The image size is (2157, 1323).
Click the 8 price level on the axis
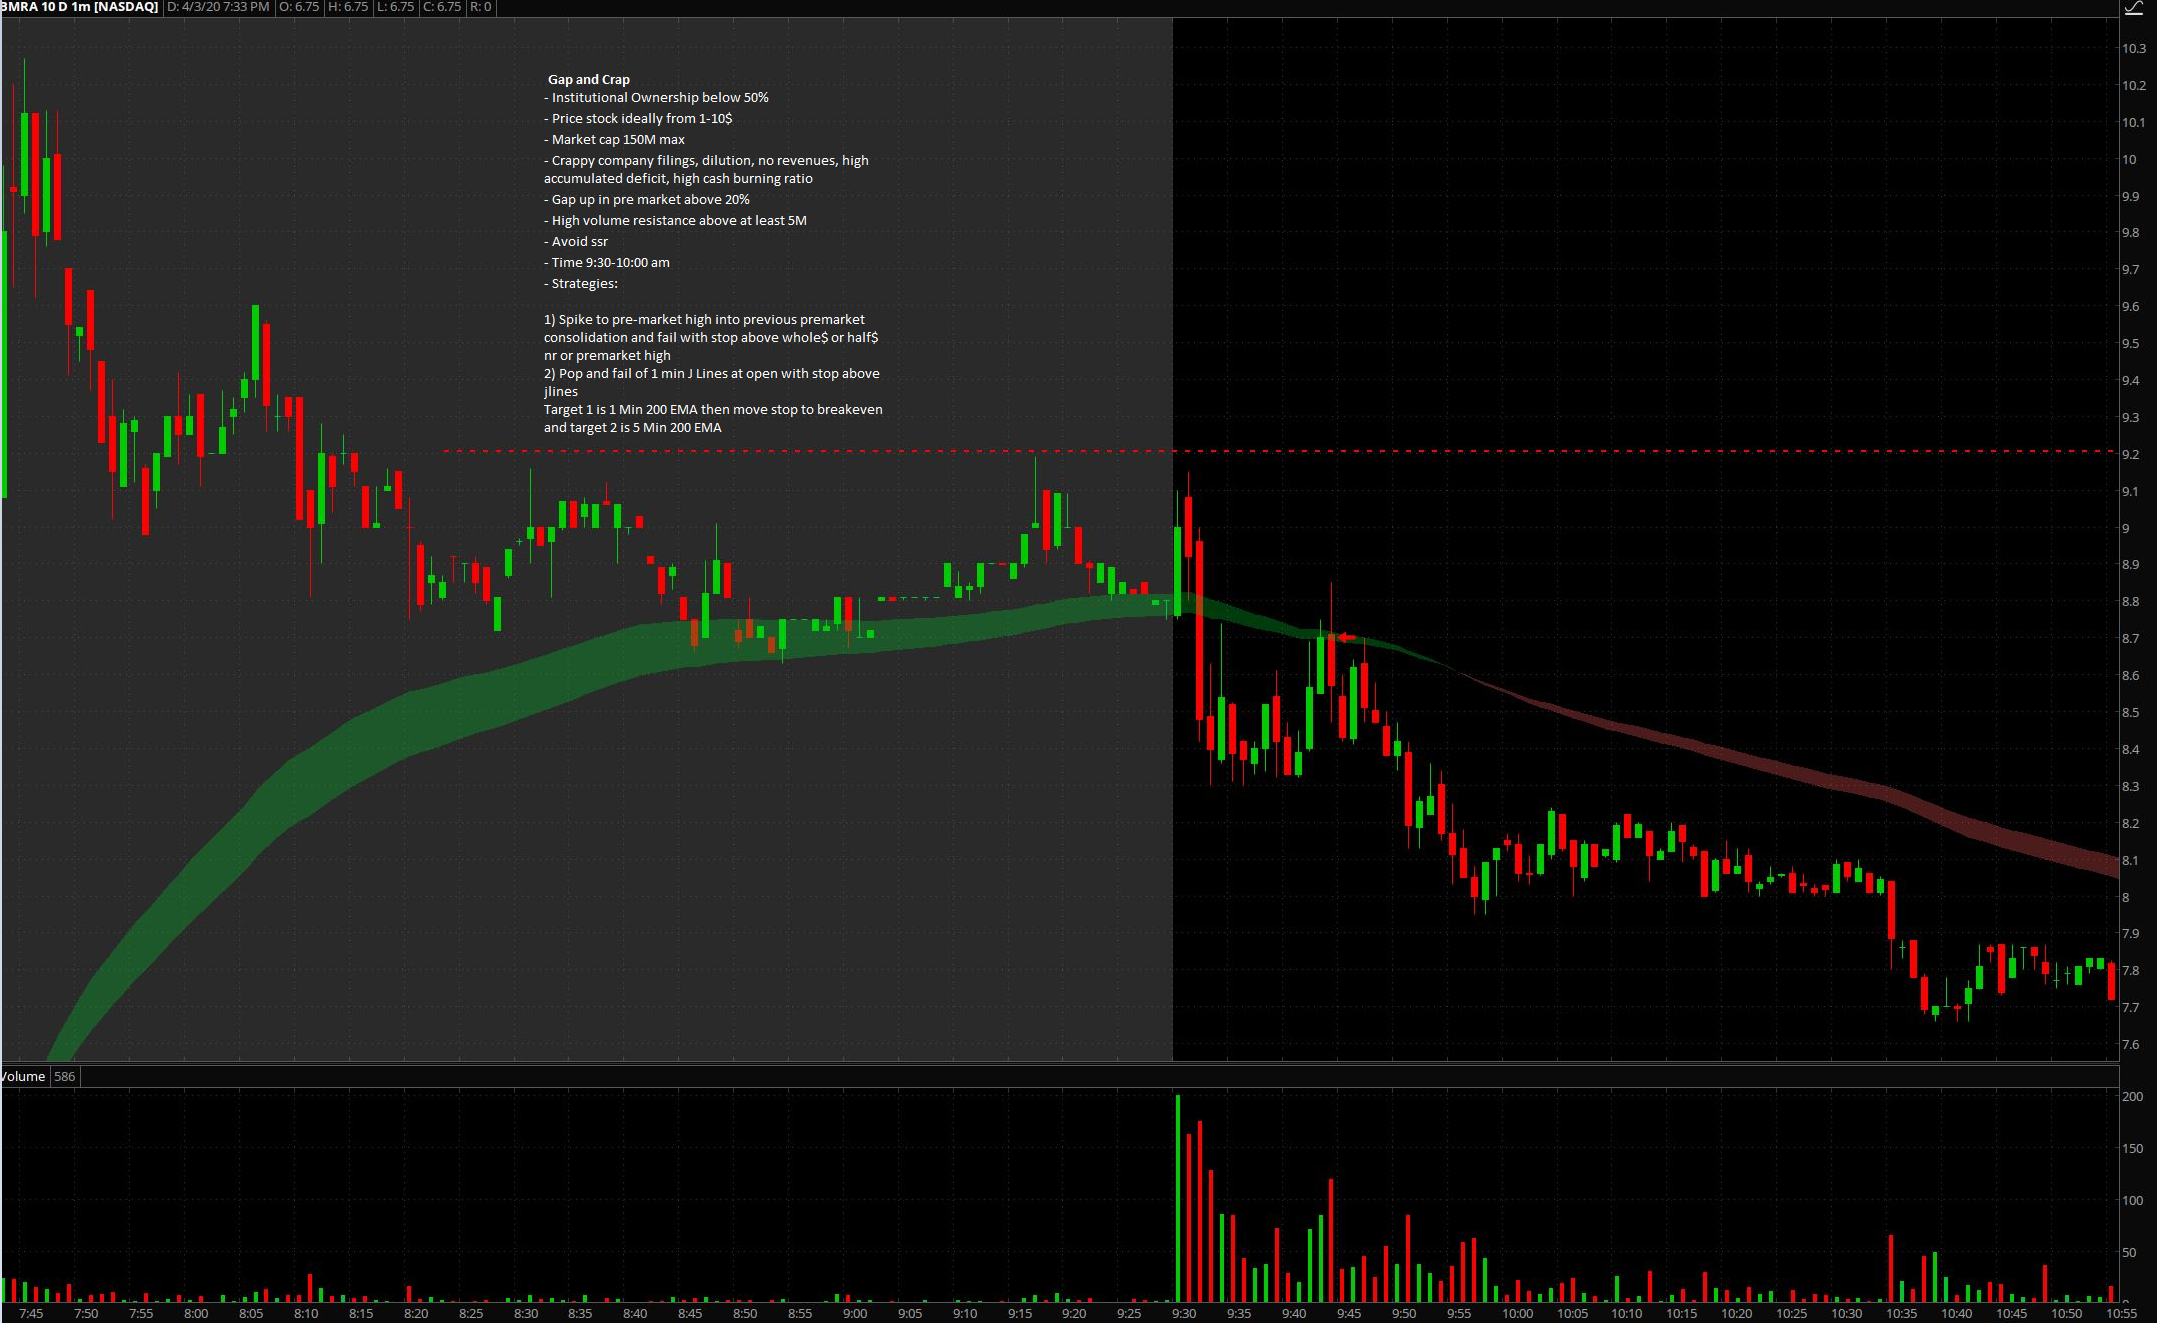point(2127,897)
